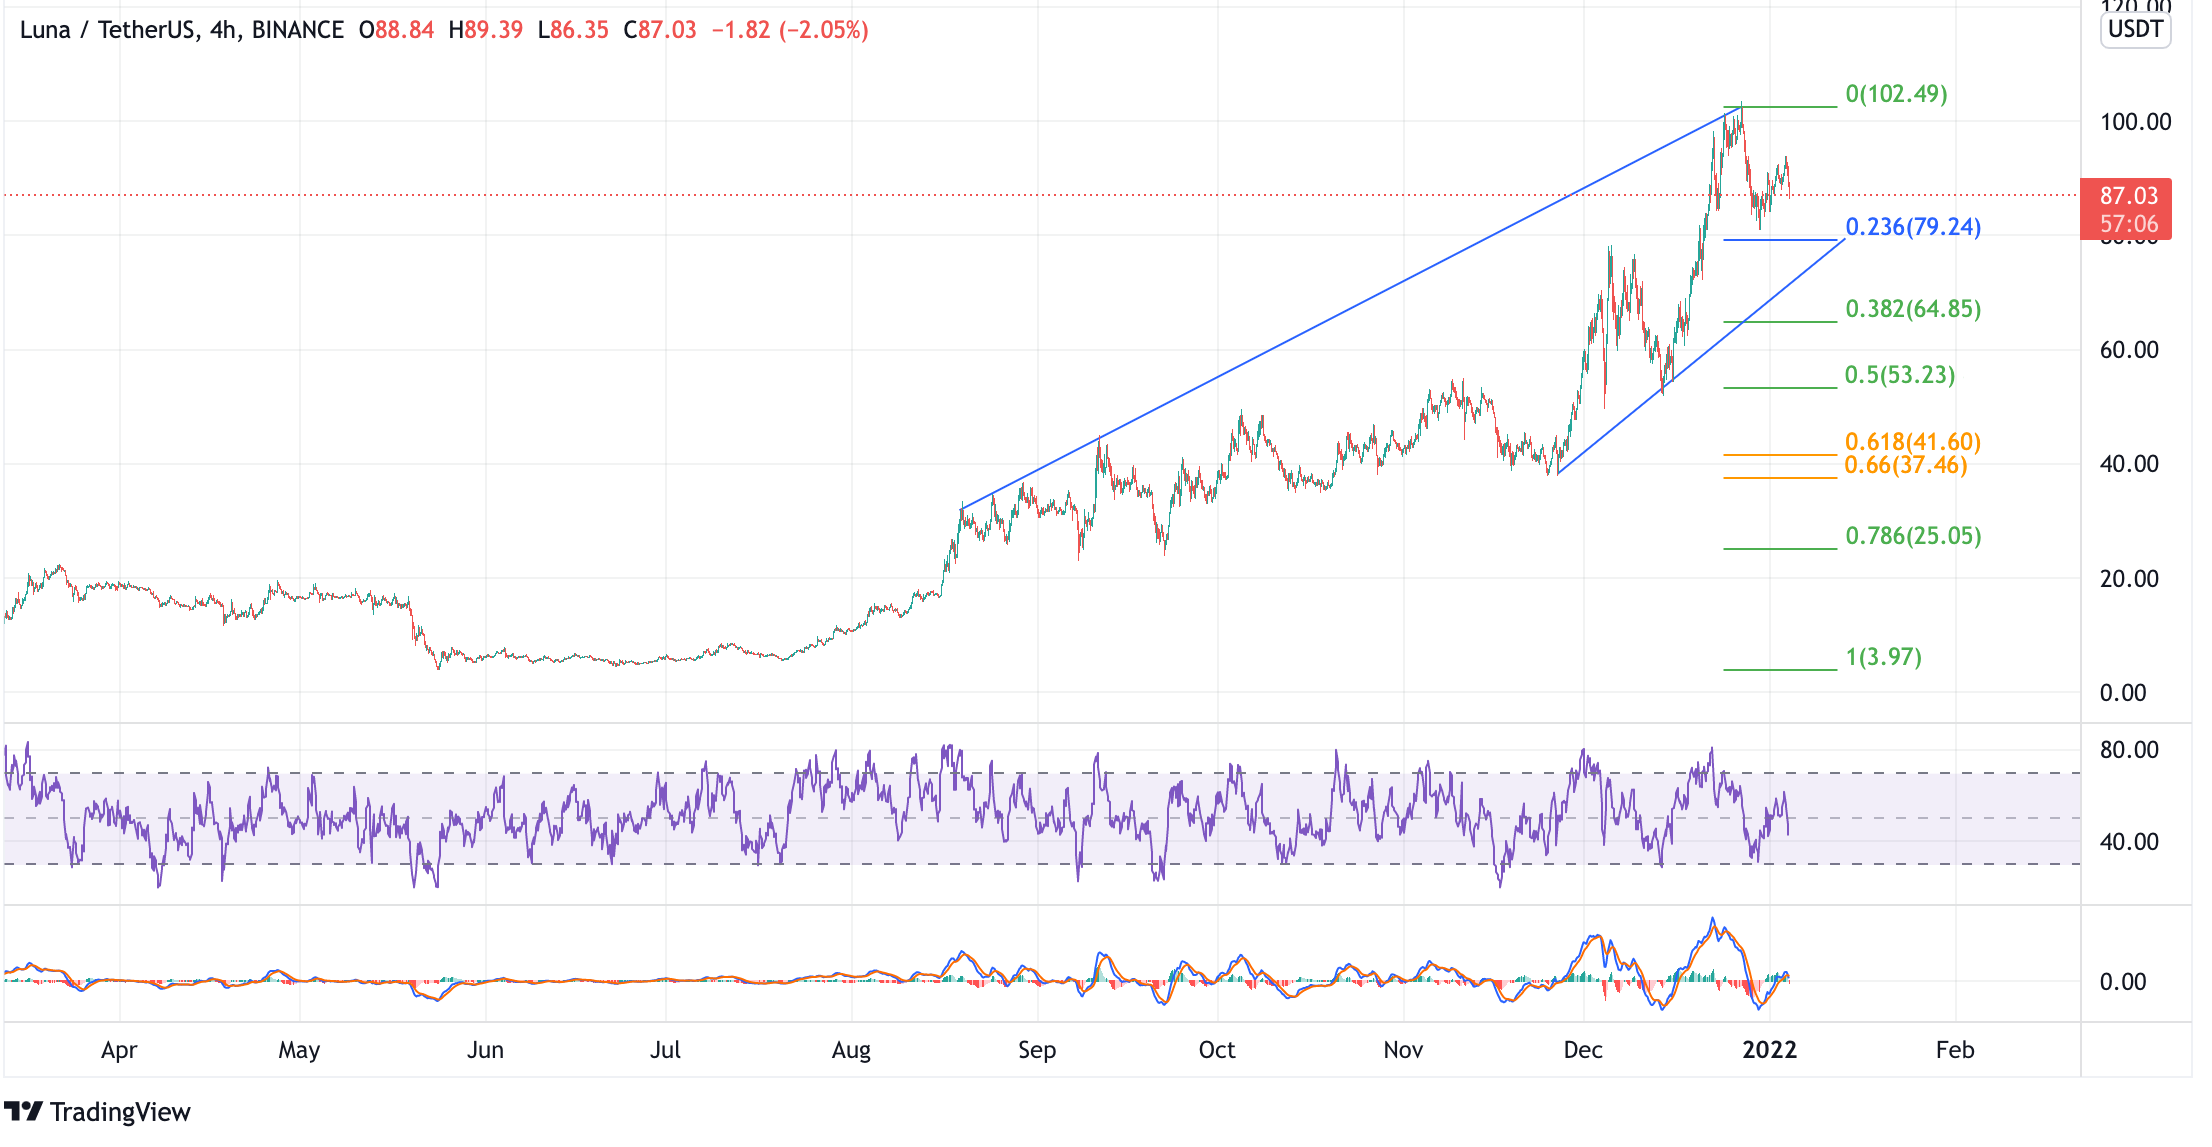The height and width of the screenshot is (1147, 2212).
Task: Click the 2022 marker on the time axis
Action: point(1769,1050)
